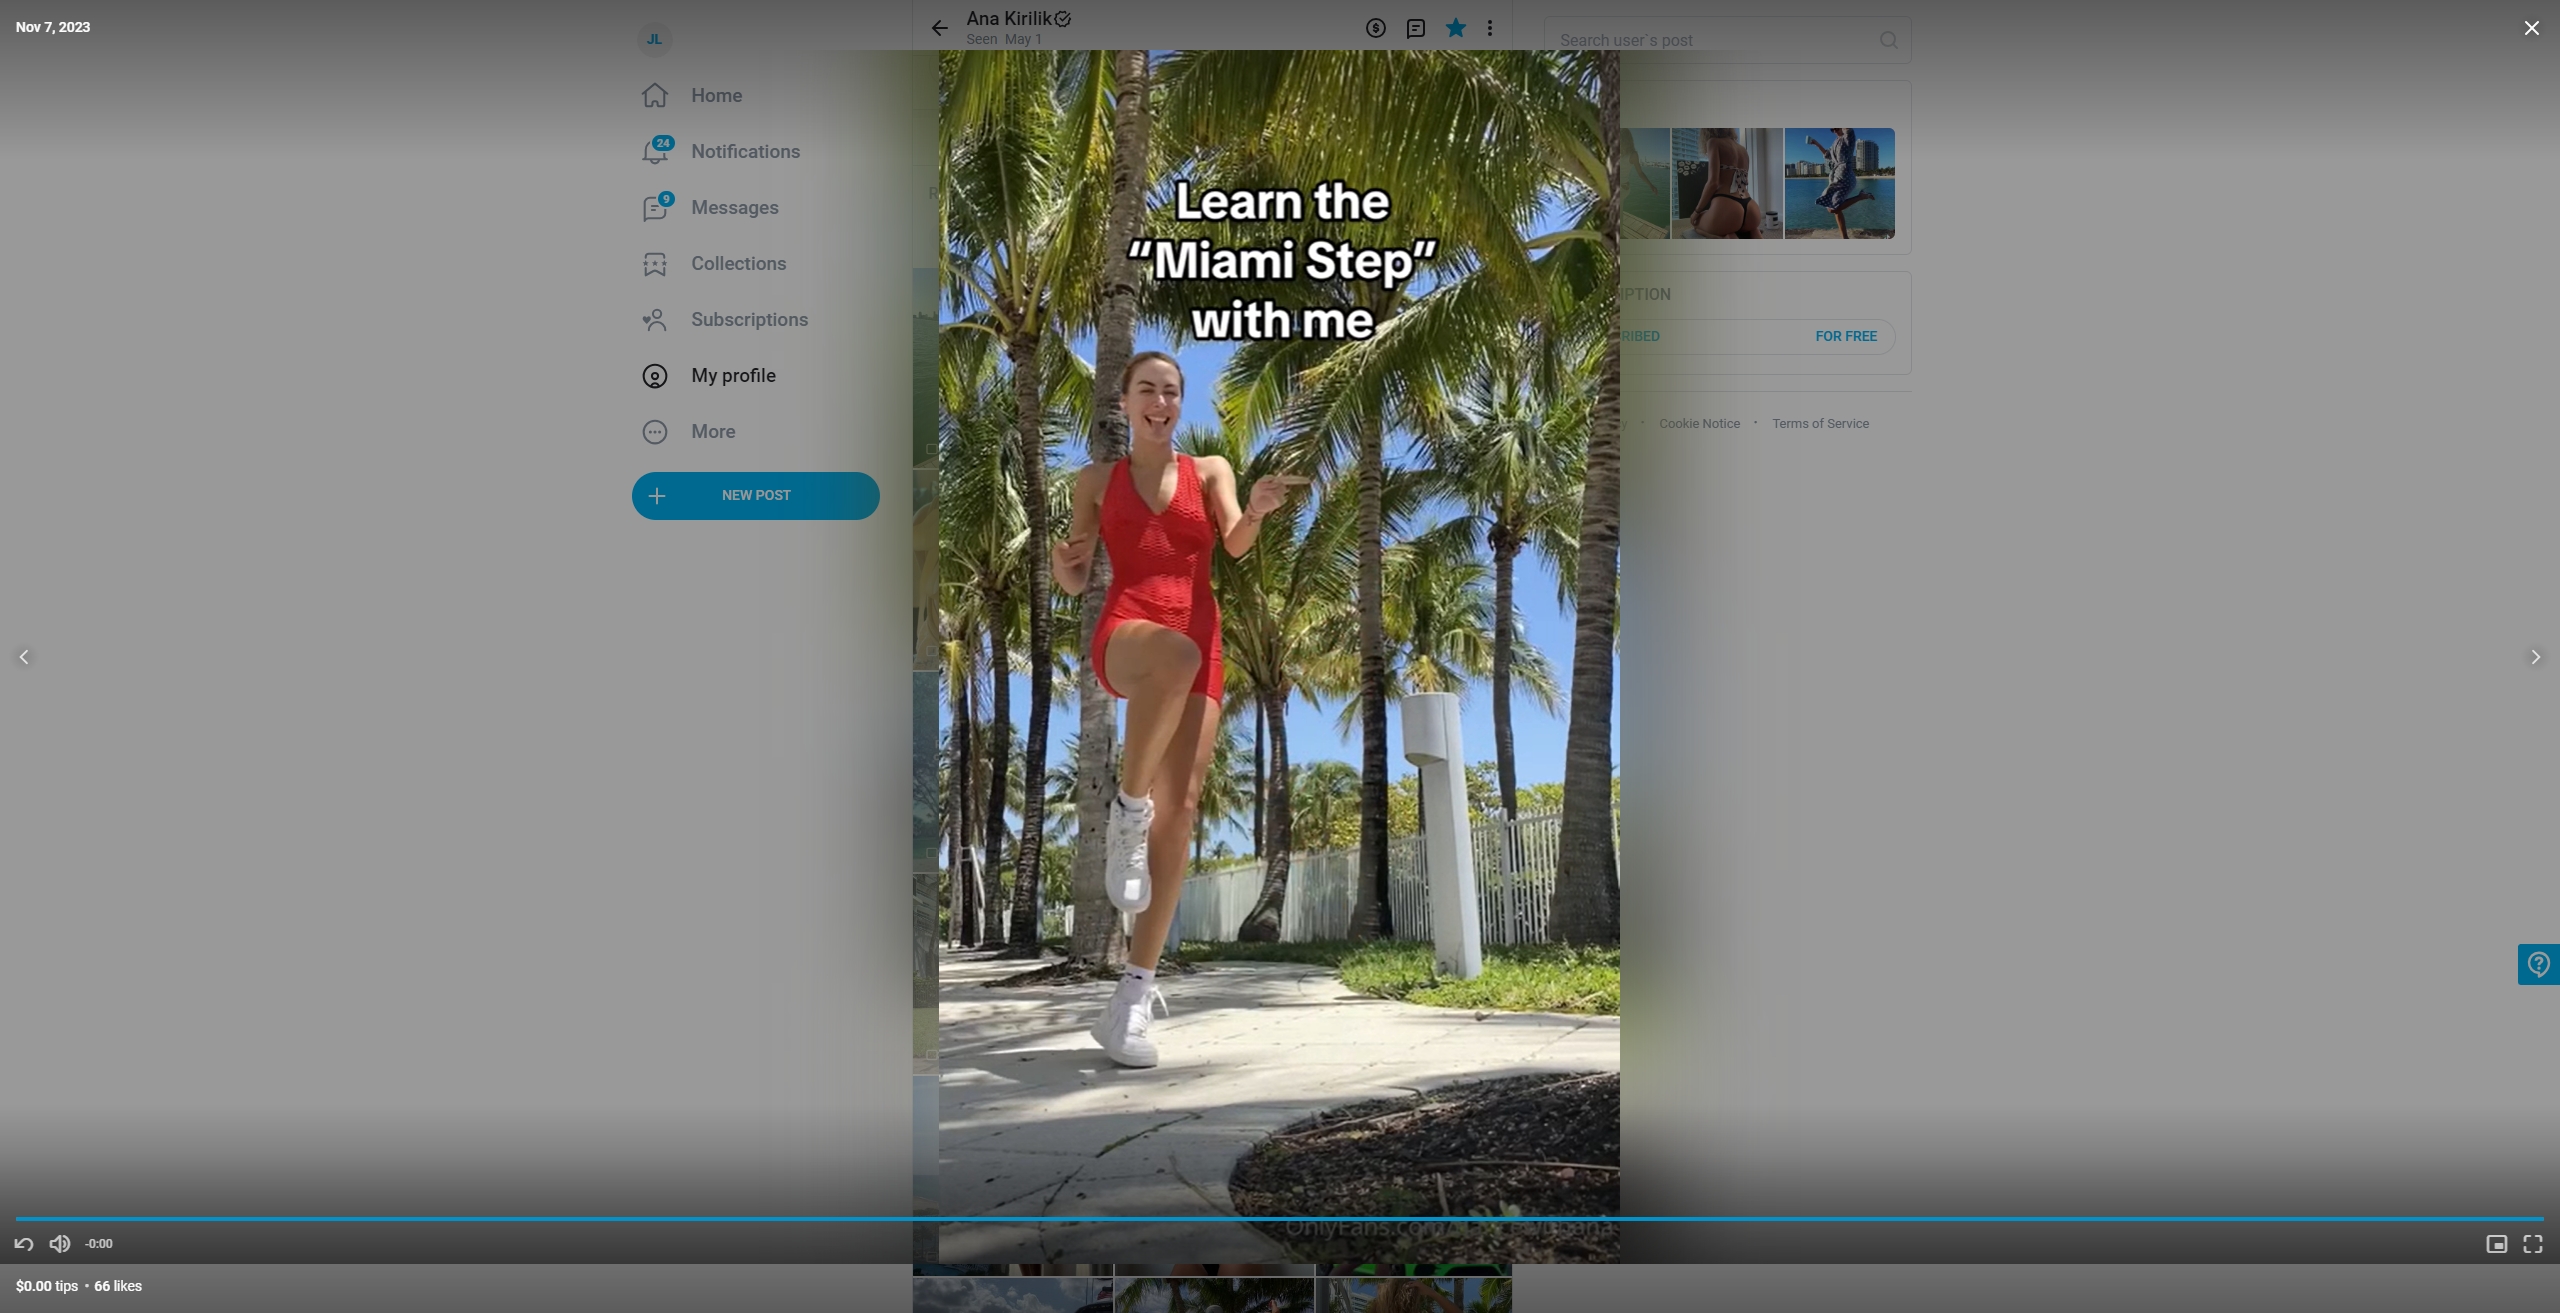This screenshot has width=2560, height=1313.
Task: Click the video progress bar
Action: point(1280,1219)
